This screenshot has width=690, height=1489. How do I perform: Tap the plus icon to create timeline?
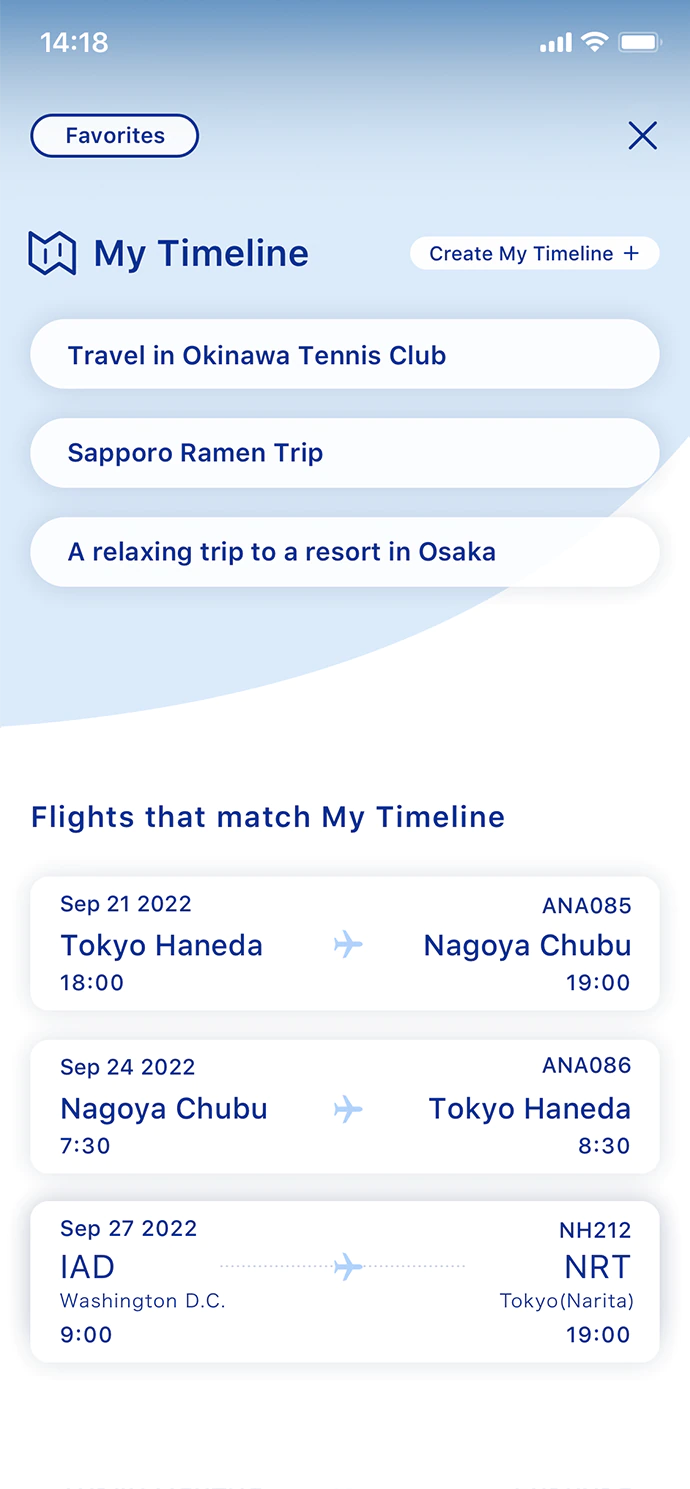631,254
